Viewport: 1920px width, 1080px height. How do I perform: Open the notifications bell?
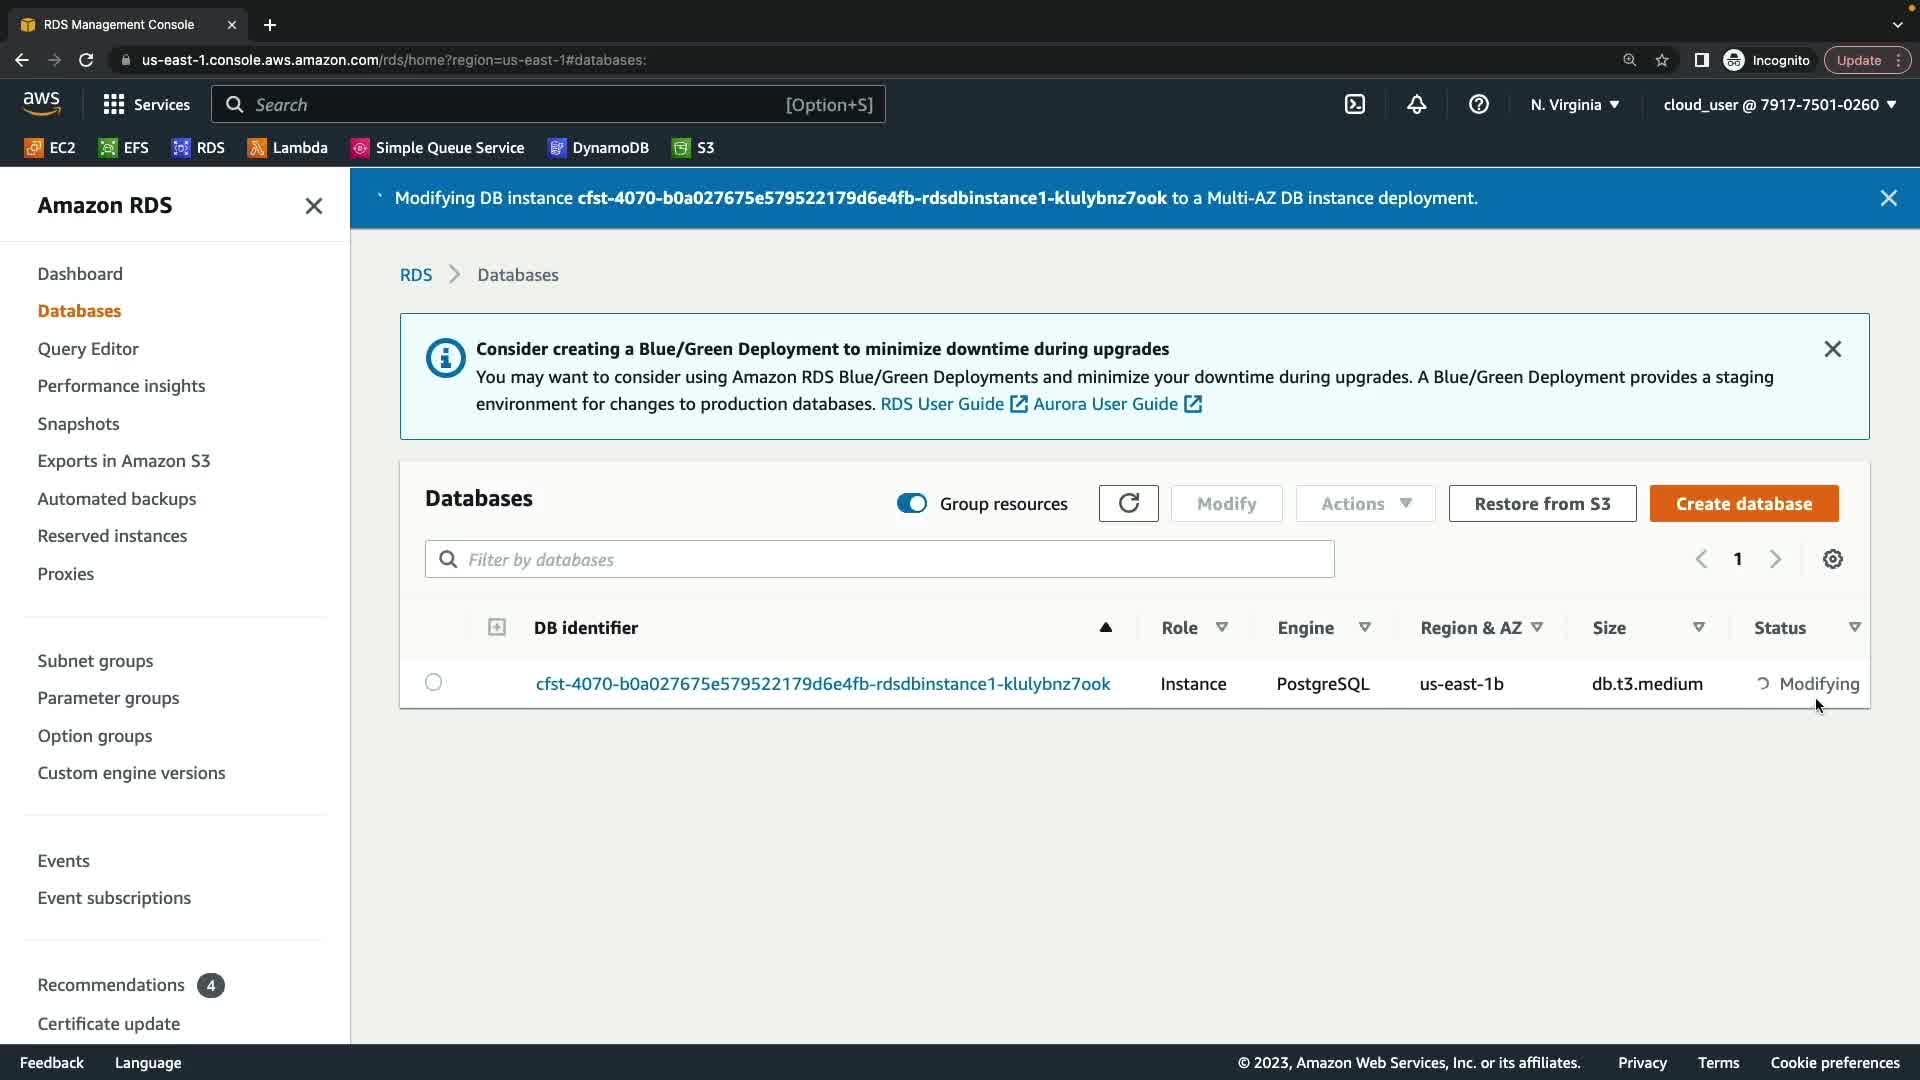click(x=1416, y=104)
